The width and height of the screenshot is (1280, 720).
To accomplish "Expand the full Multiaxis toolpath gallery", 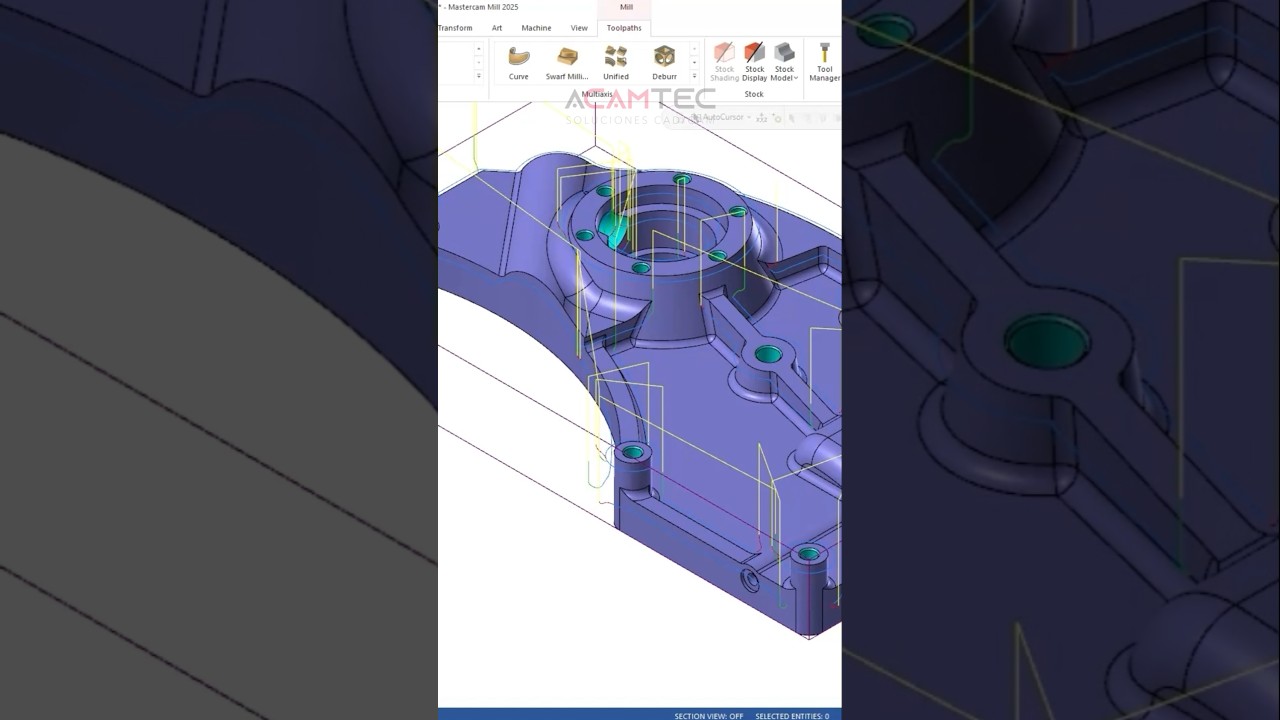I will (x=694, y=77).
